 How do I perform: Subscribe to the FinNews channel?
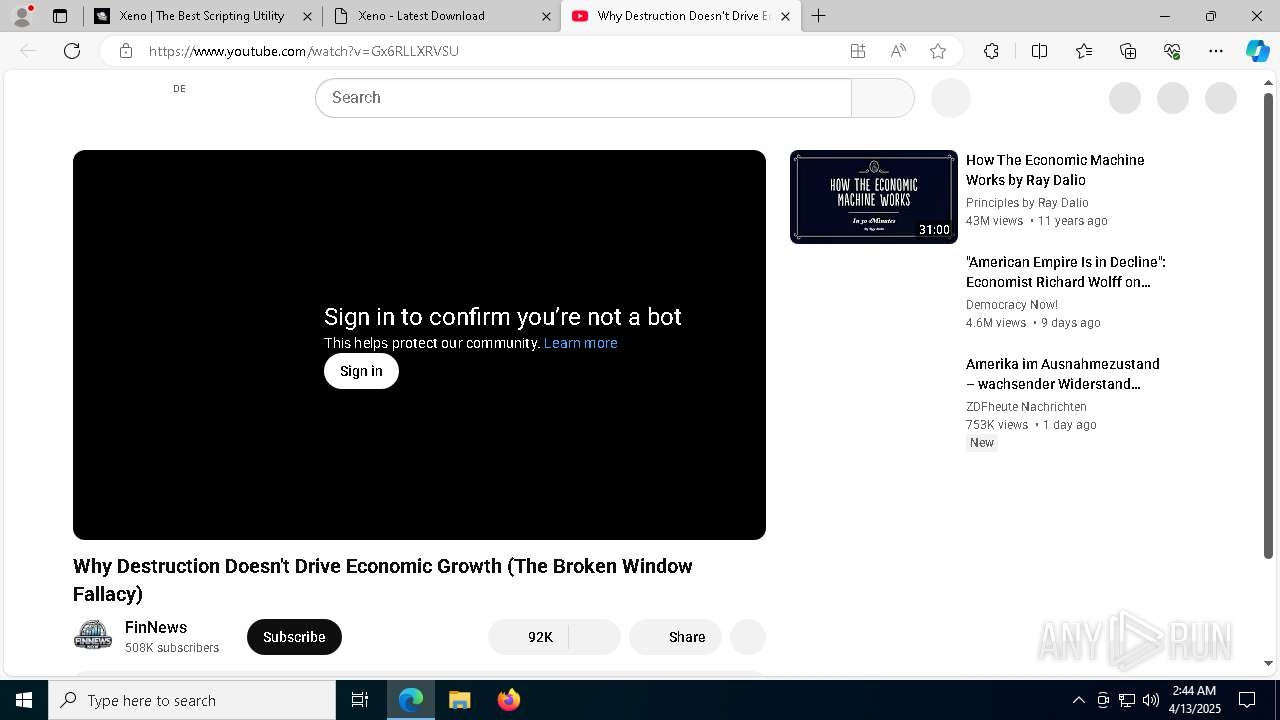294,637
